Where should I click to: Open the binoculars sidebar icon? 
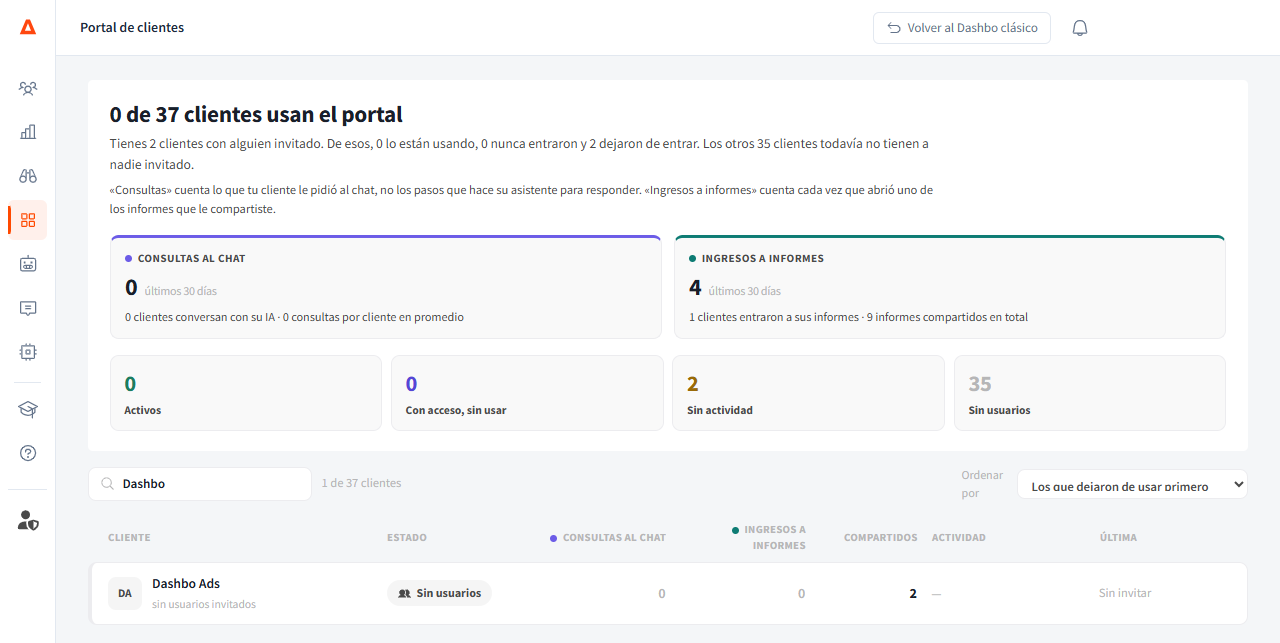(x=28, y=176)
